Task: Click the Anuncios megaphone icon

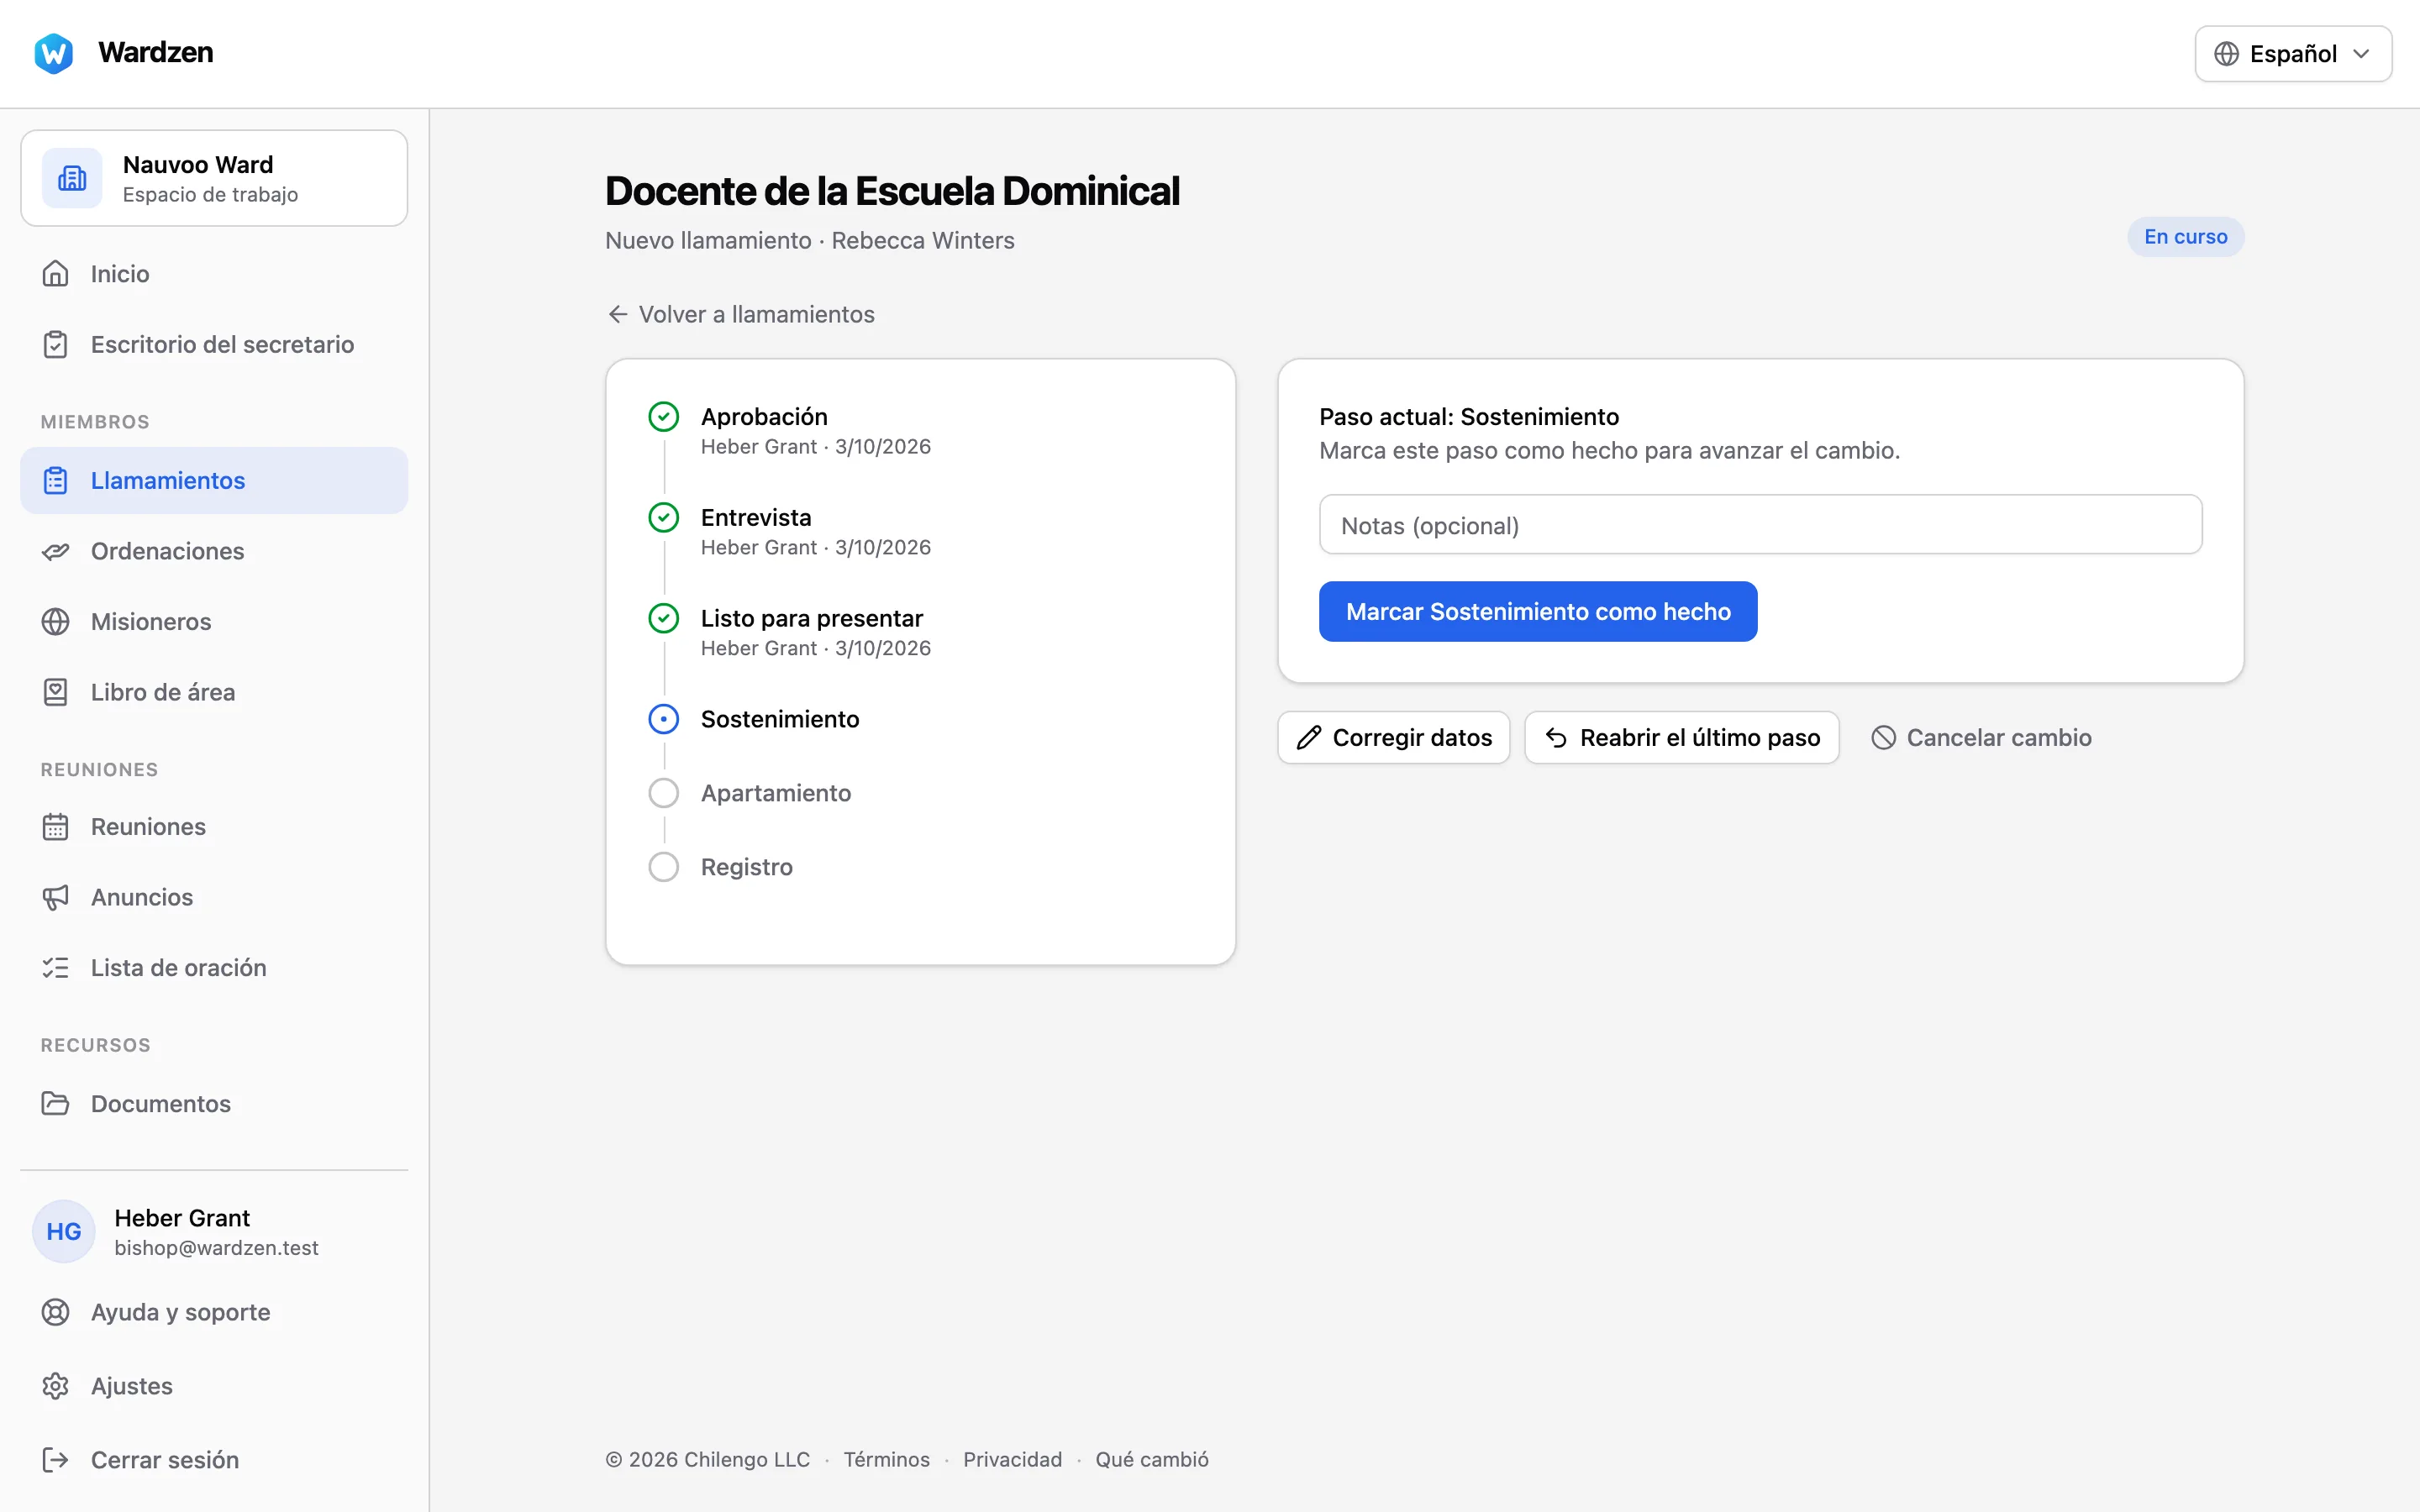Action: [56, 897]
